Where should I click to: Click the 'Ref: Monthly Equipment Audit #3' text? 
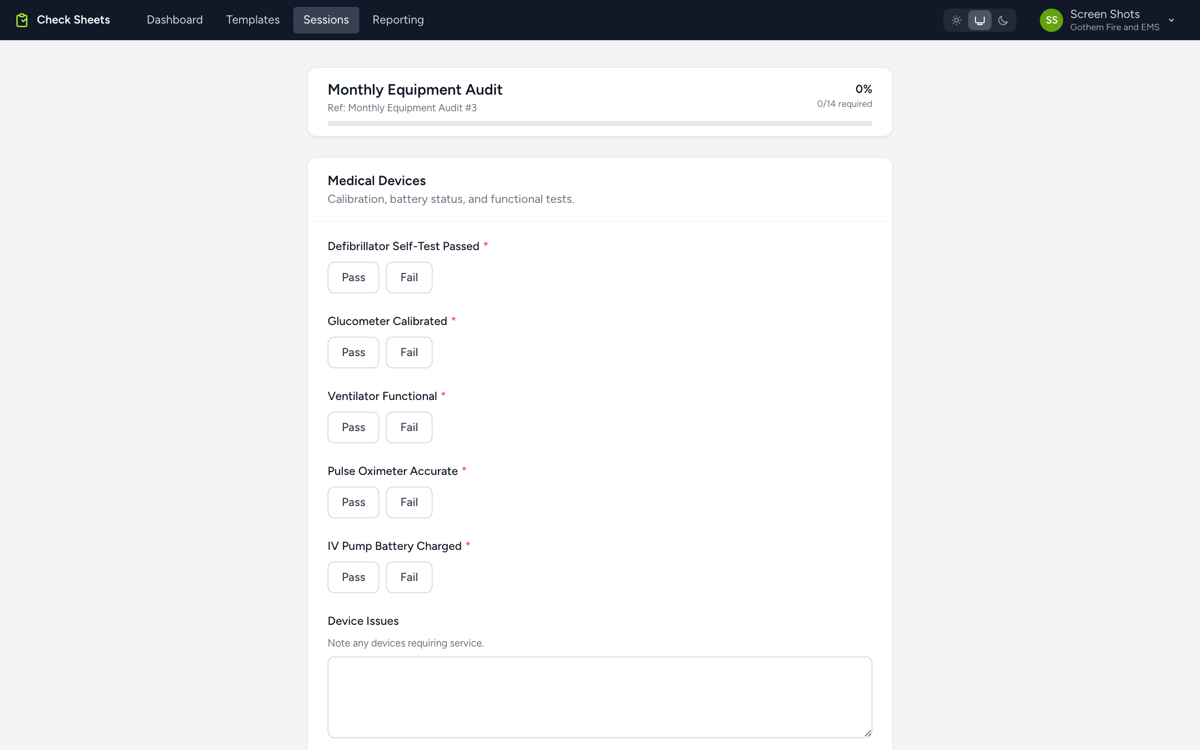(402, 108)
